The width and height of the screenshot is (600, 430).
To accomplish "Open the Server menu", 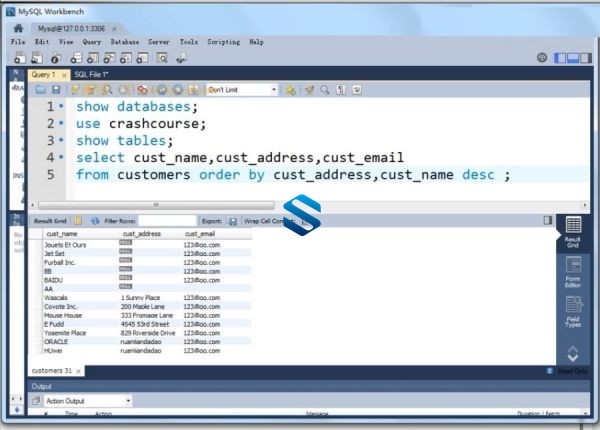I will 159,42.
